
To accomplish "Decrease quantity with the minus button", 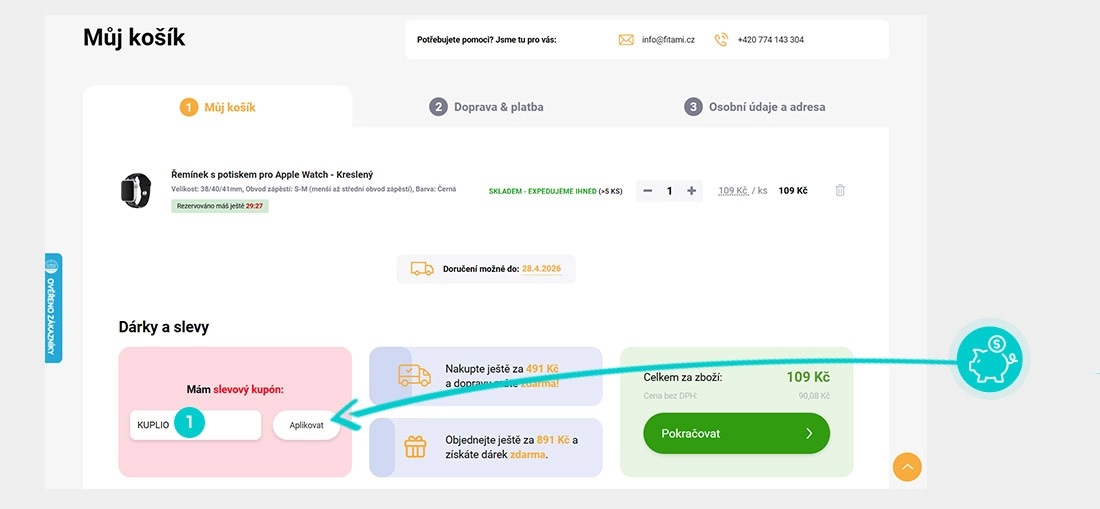I will [x=648, y=191].
